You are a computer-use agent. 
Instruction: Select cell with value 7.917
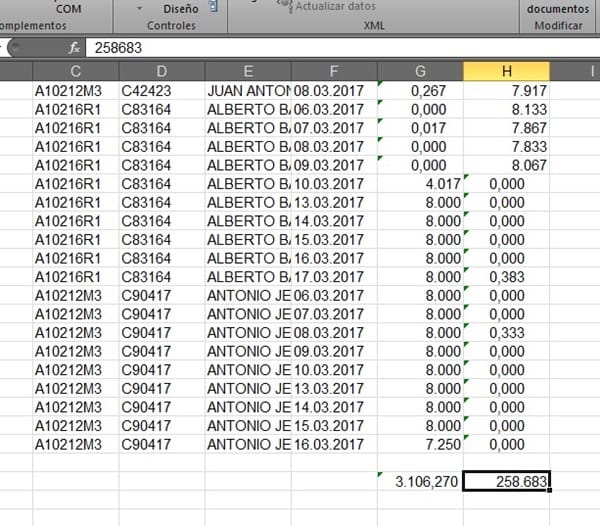tap(506, 91)
